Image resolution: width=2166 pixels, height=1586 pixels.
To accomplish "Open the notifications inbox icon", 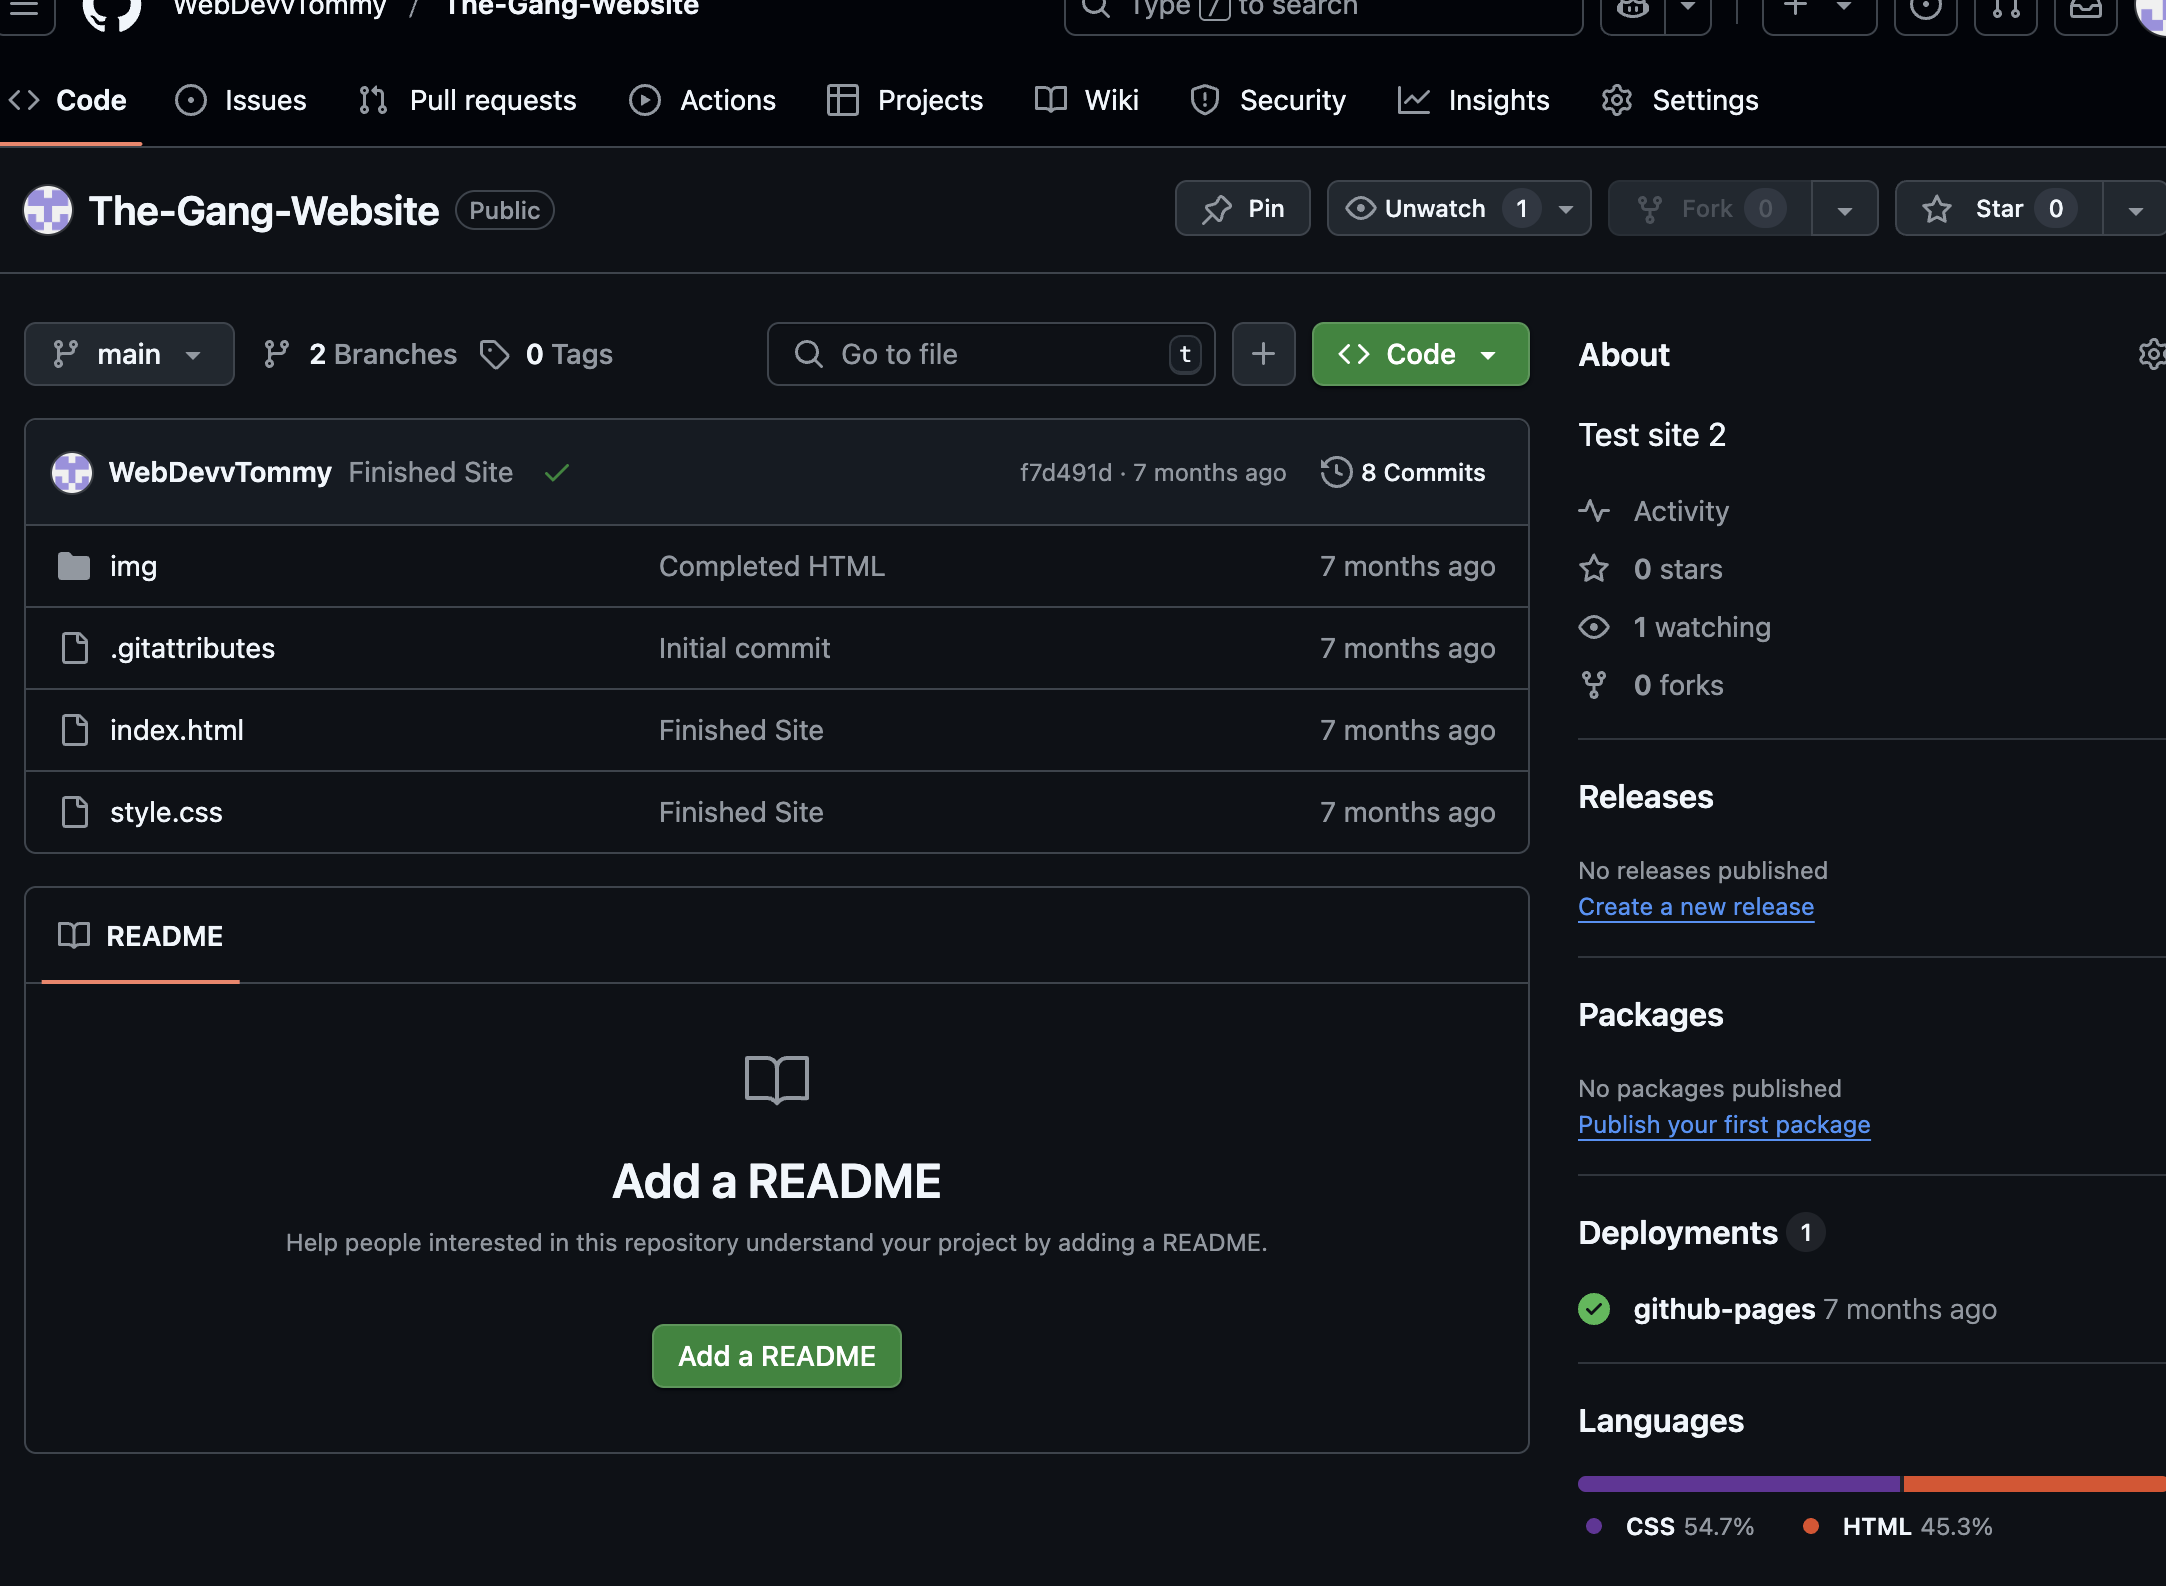I will pos(2085,10).
